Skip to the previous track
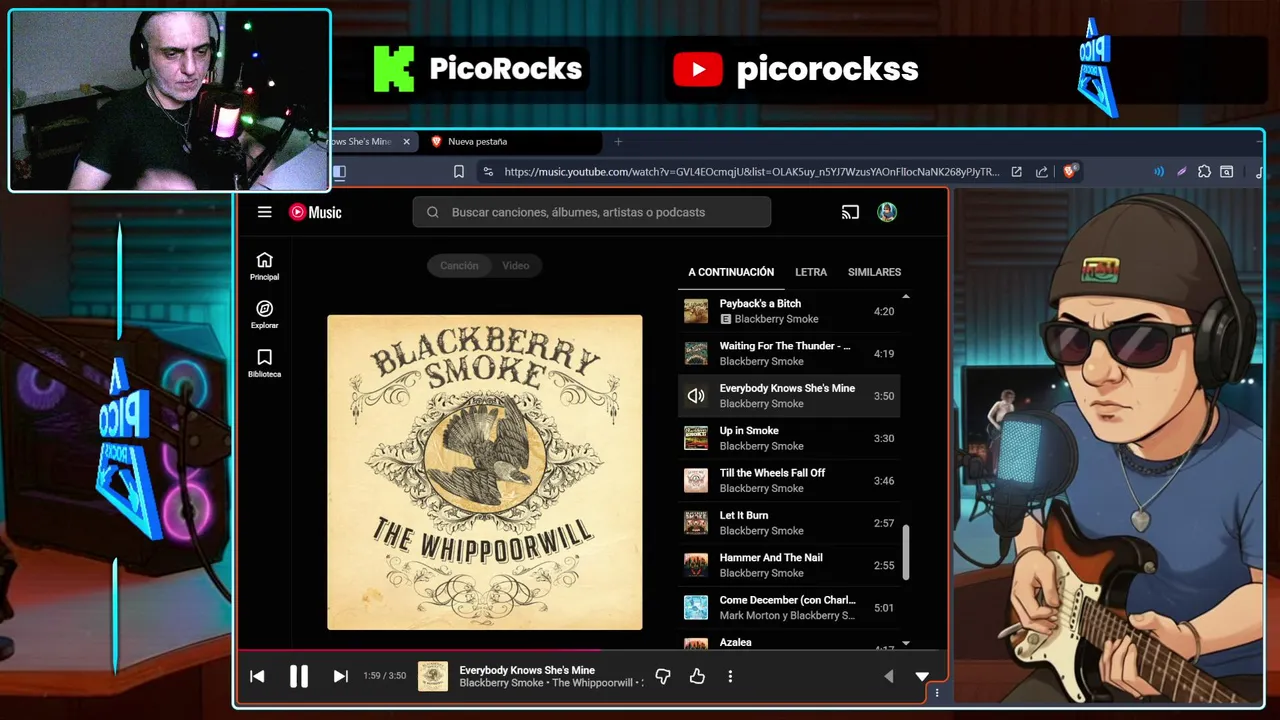The image size is (1280, 720). pyautogui.click(x=257, y=676)
